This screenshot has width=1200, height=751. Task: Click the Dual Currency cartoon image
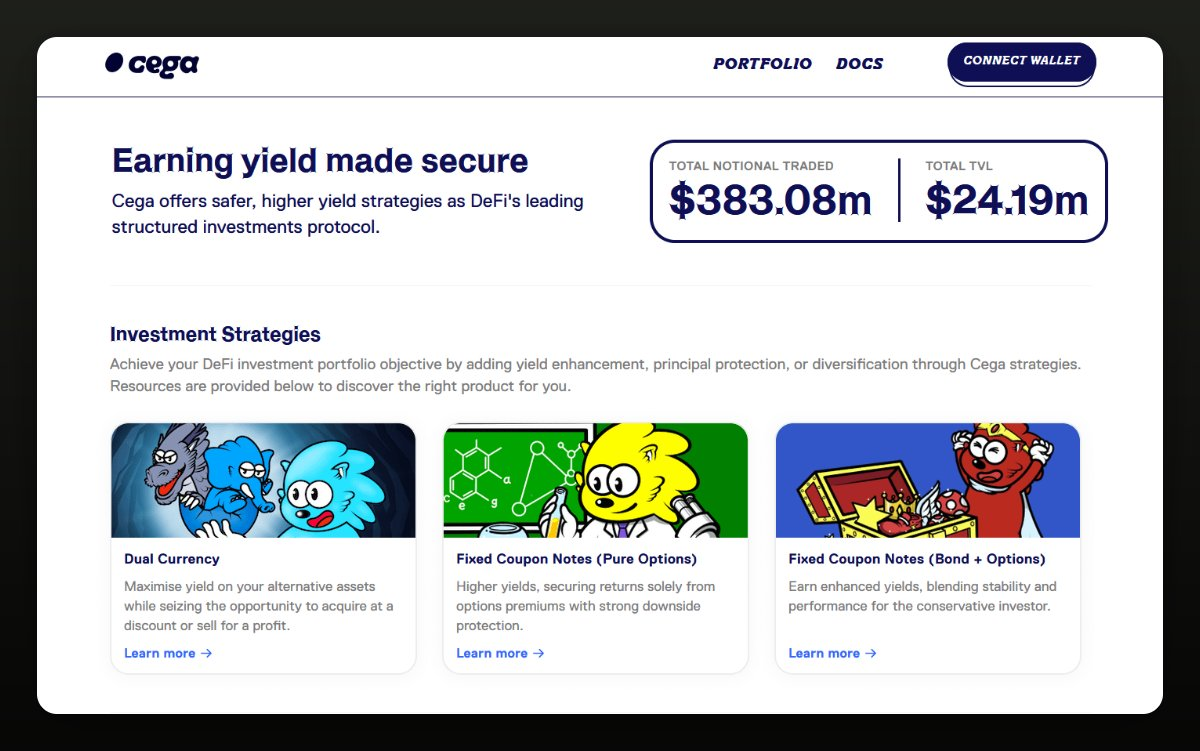[x=263, y=480]
